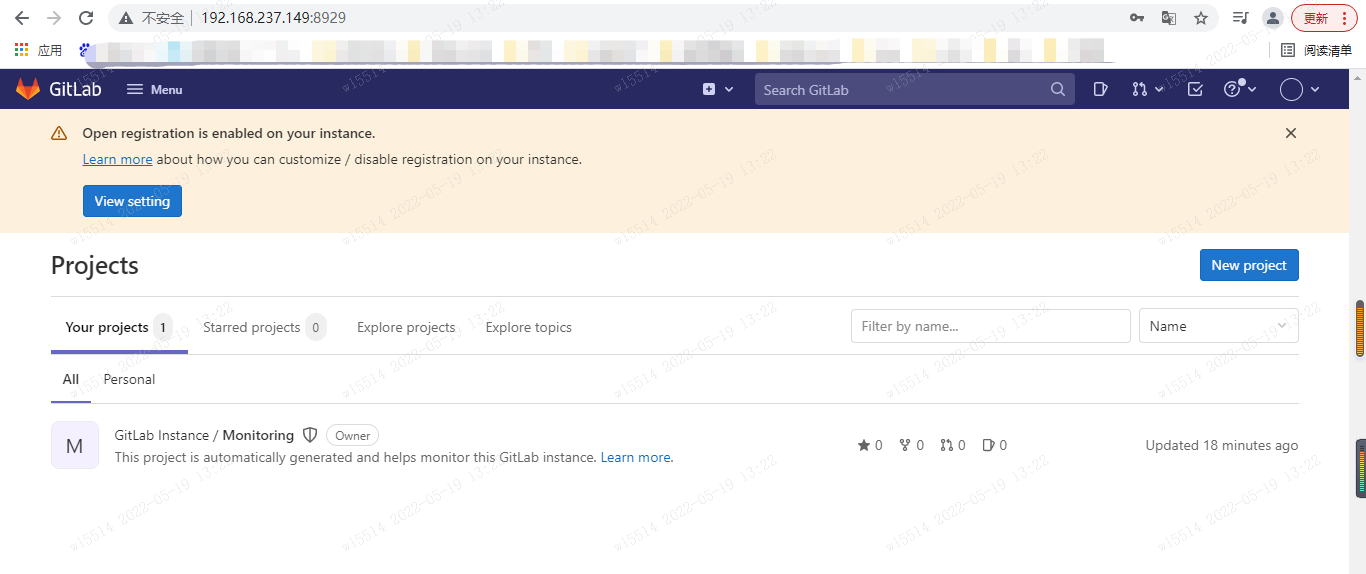Image resolution: width=1366 pixels, height=574 pixels.
Task: Open the hamburger Menu
Action: (x=155, y=89)
